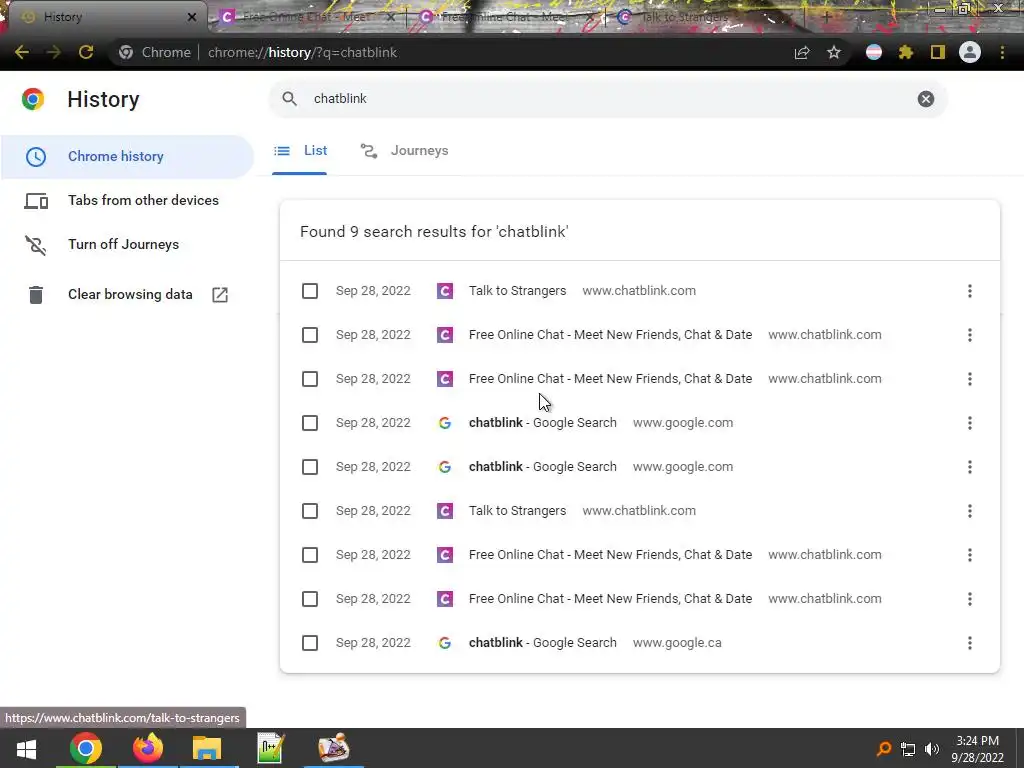This screenshot has height=768, width=1024.
Task: Reload the history page
Action: click(86, 52)
